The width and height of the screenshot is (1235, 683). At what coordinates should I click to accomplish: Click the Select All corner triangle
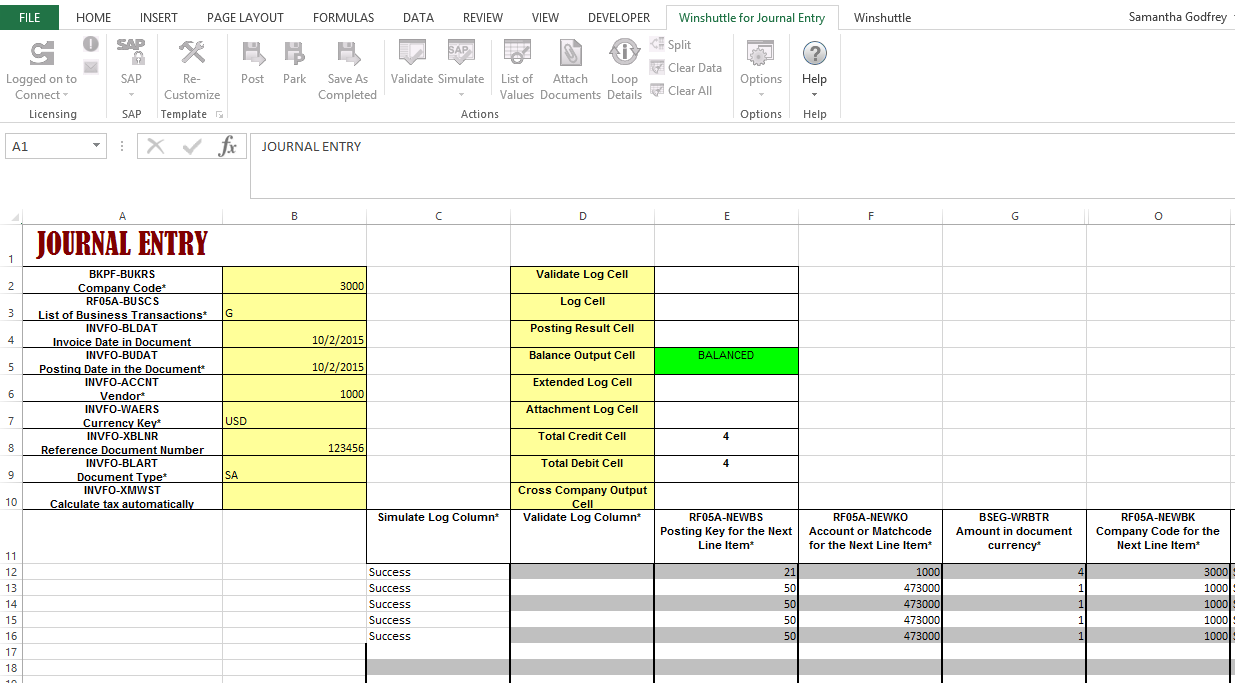(x=14, y=217)
